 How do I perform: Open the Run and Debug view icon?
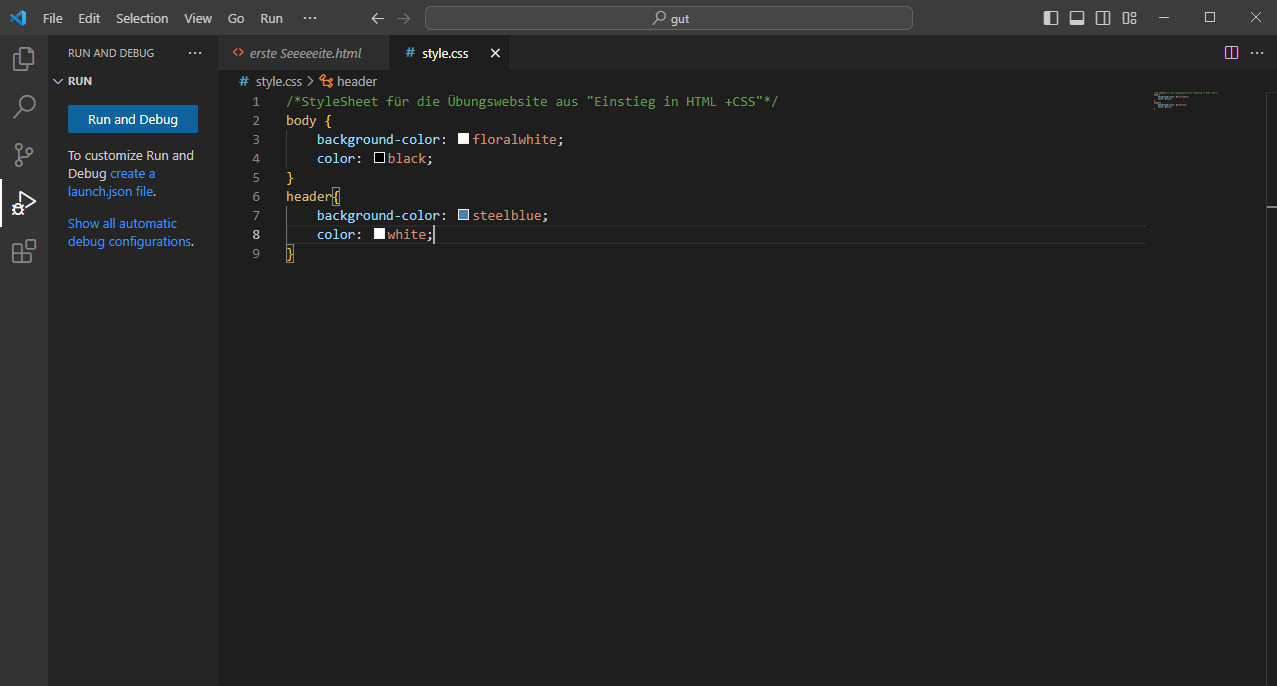[24, 203]
